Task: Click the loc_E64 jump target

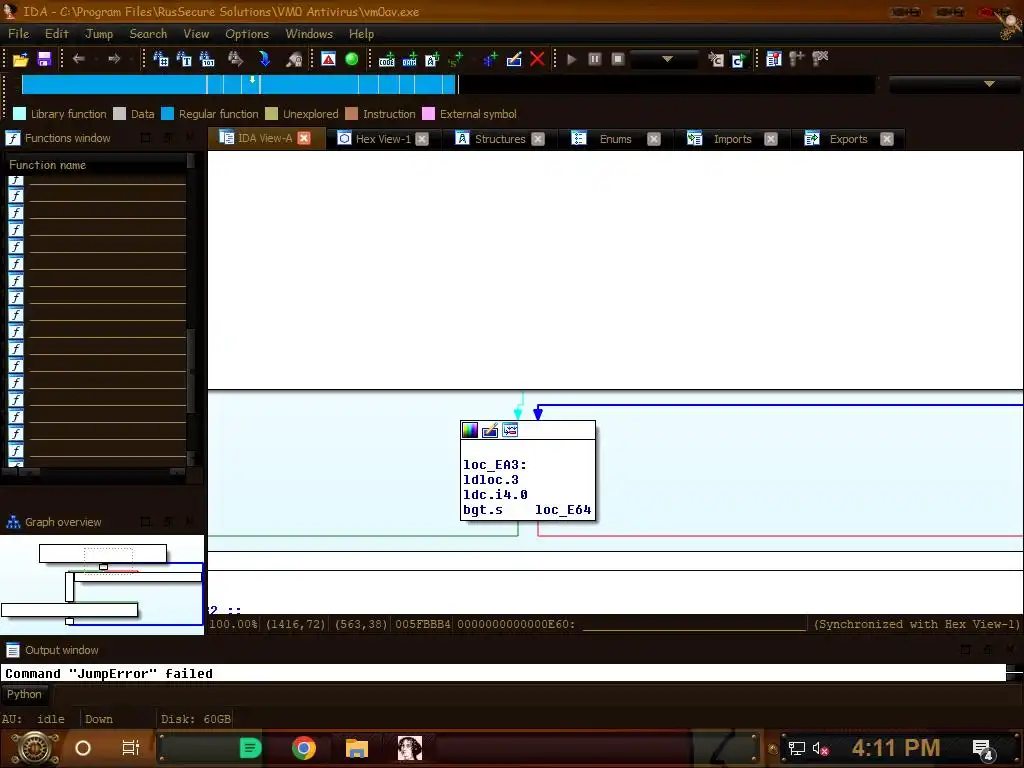Action: (x=563, y=509)
